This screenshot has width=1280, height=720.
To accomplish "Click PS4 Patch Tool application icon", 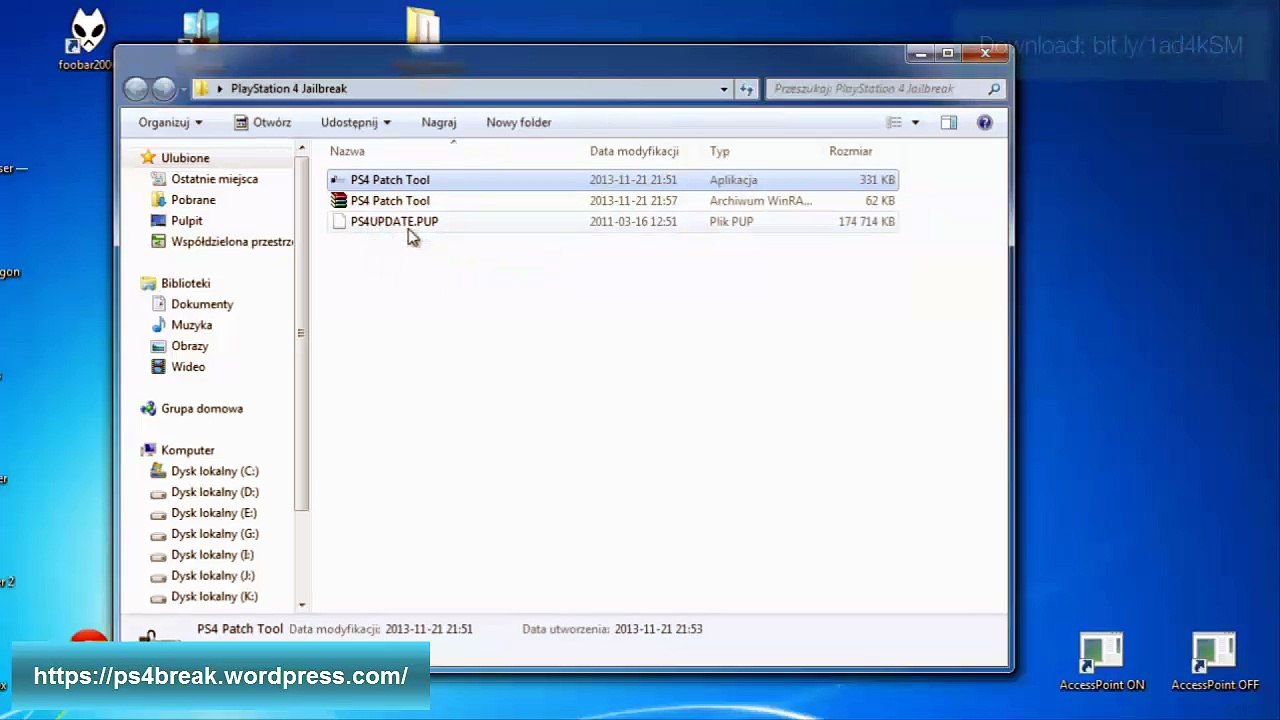I will click(x=339, y=180).
